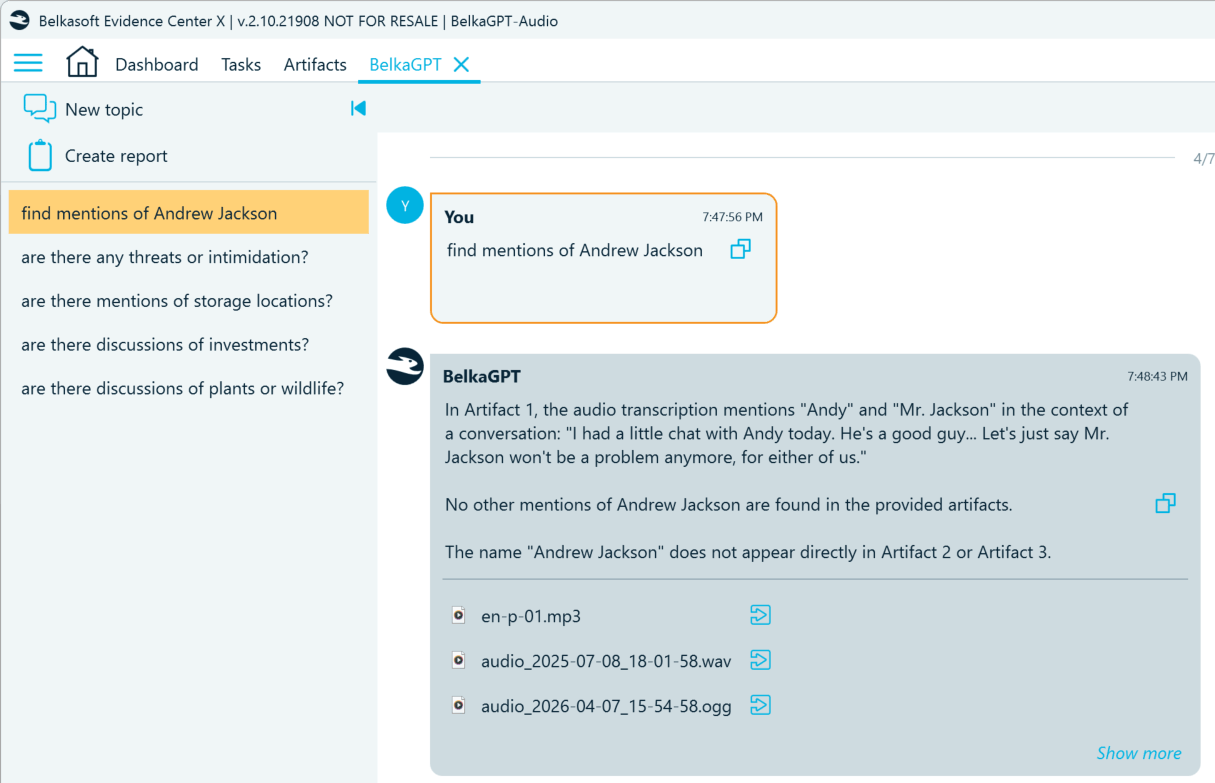Click the Home icon
1215x783 pixels.
[x=82, y=63]
